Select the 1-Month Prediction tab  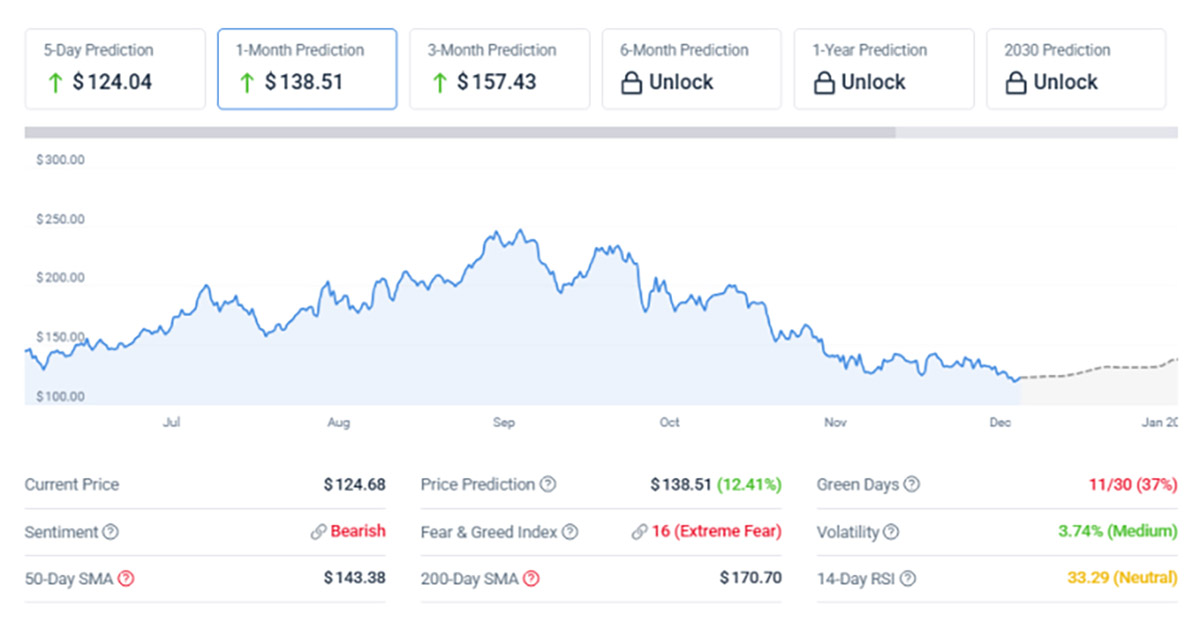tap(307, 68)
